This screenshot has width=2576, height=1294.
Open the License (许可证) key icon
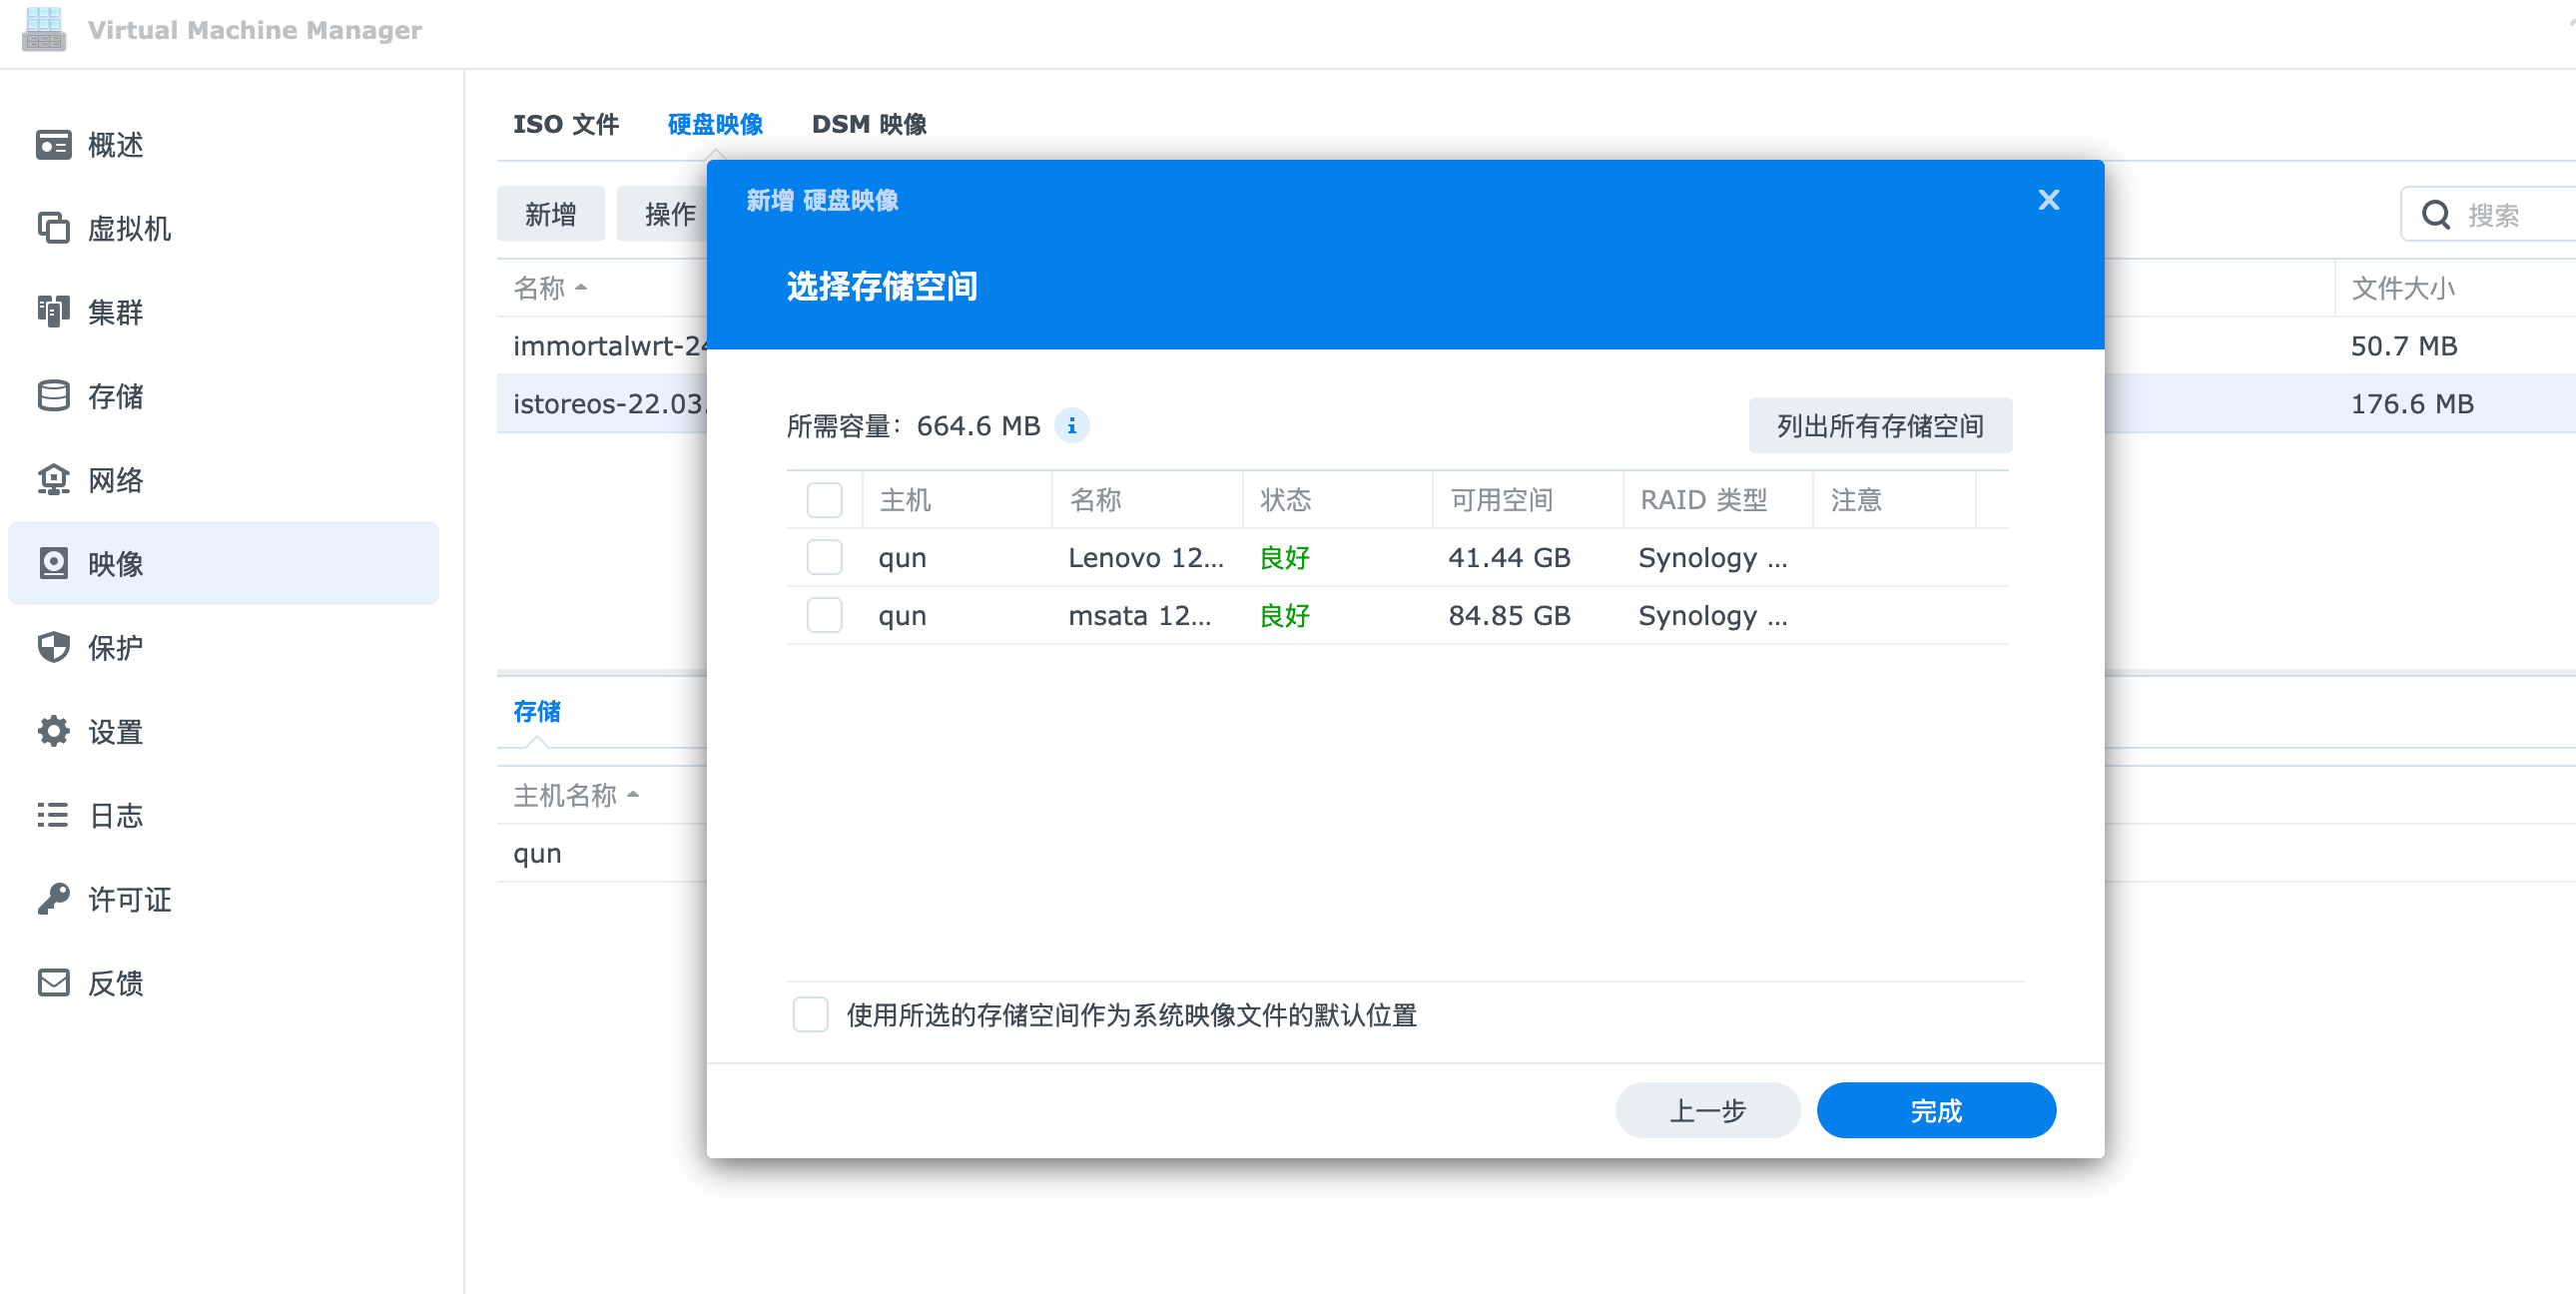(x=53, y=899)
